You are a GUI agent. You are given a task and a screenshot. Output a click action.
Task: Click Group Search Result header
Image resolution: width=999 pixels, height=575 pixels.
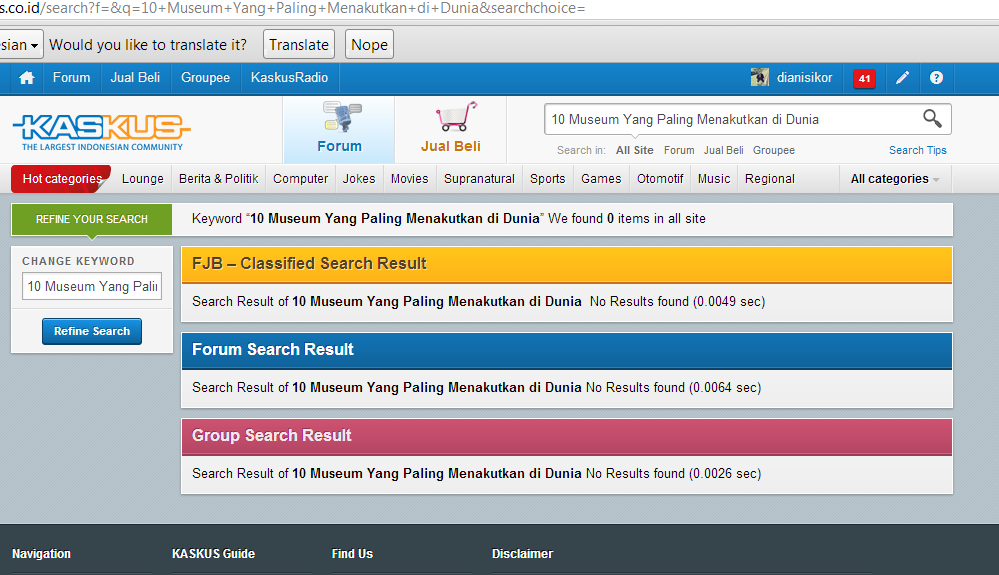pyautogui.click(x=567, y=436)
